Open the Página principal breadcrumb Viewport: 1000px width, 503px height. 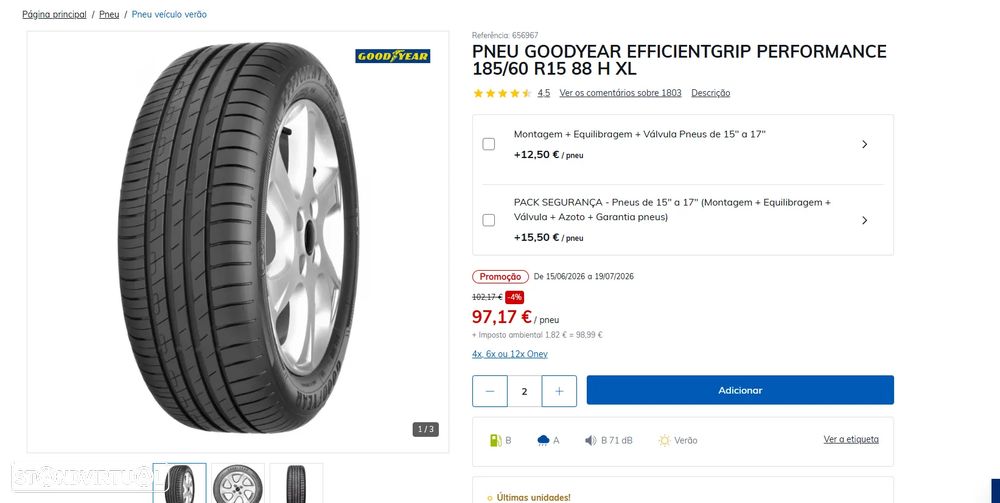pos(54,14)
